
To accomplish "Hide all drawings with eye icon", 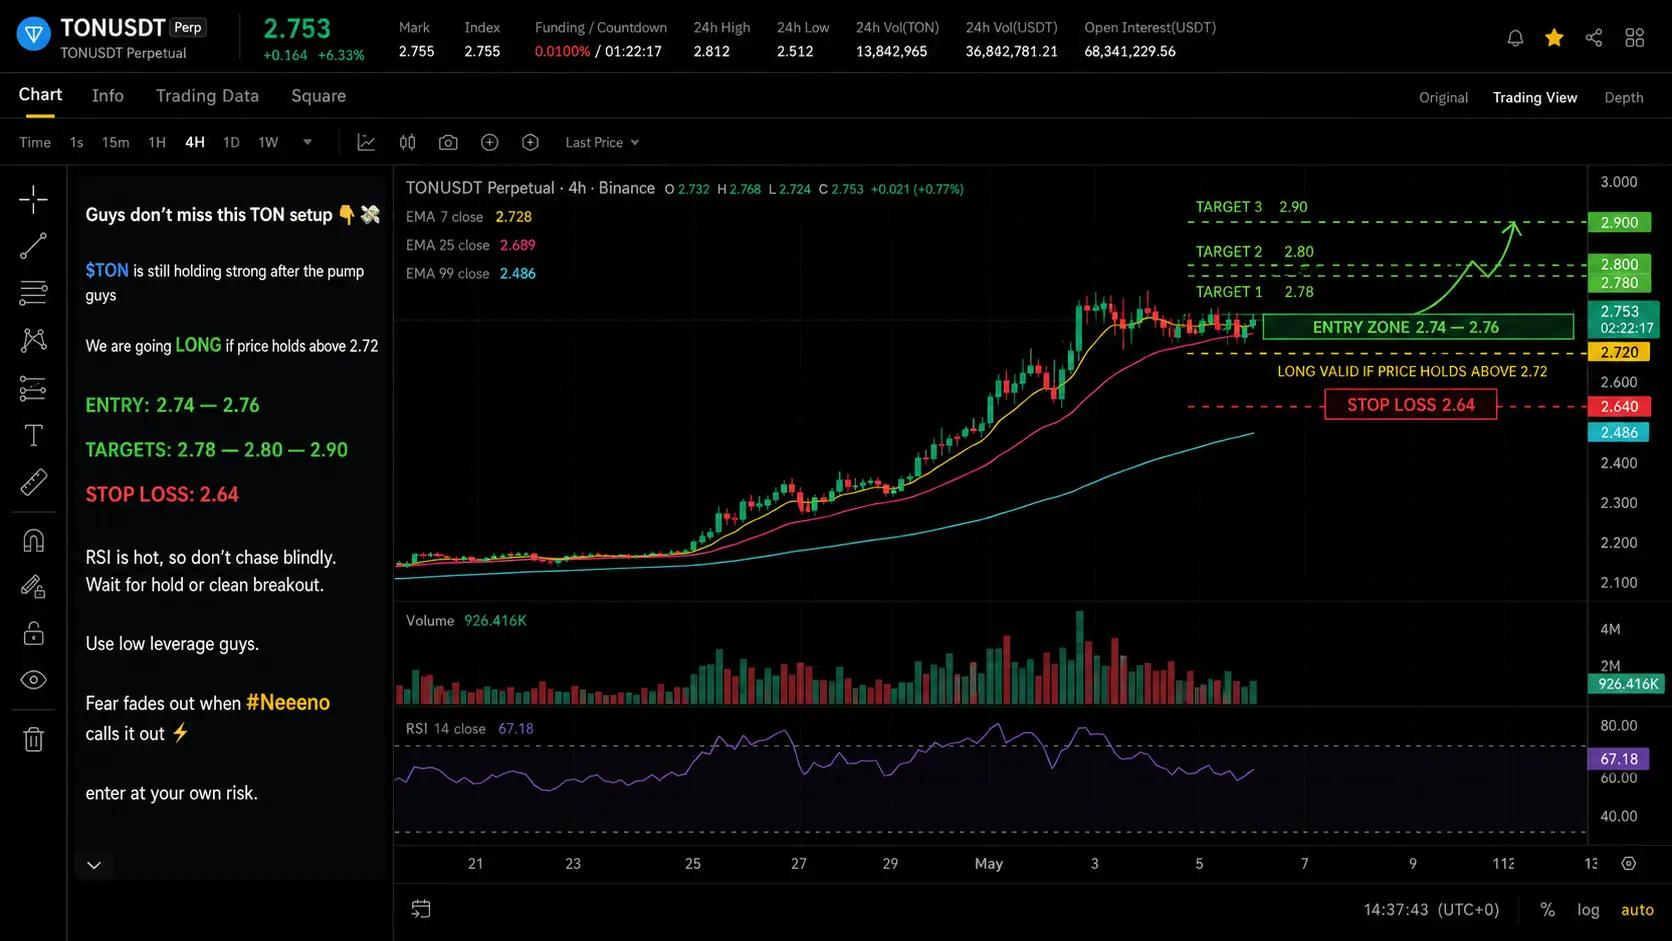I will 33,680.
